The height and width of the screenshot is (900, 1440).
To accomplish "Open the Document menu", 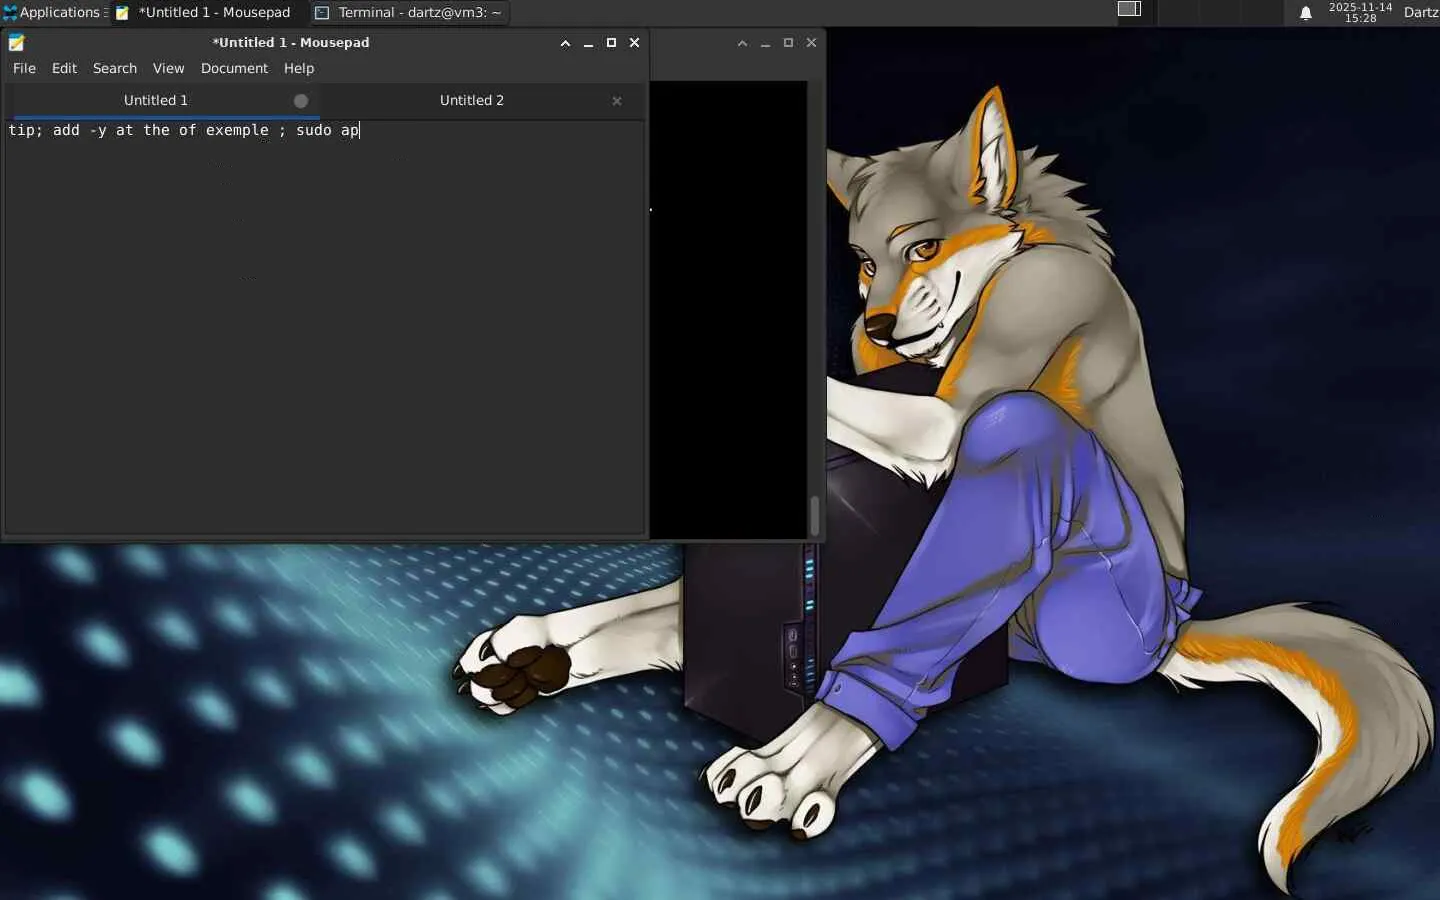I will click(x=234, y=68).
